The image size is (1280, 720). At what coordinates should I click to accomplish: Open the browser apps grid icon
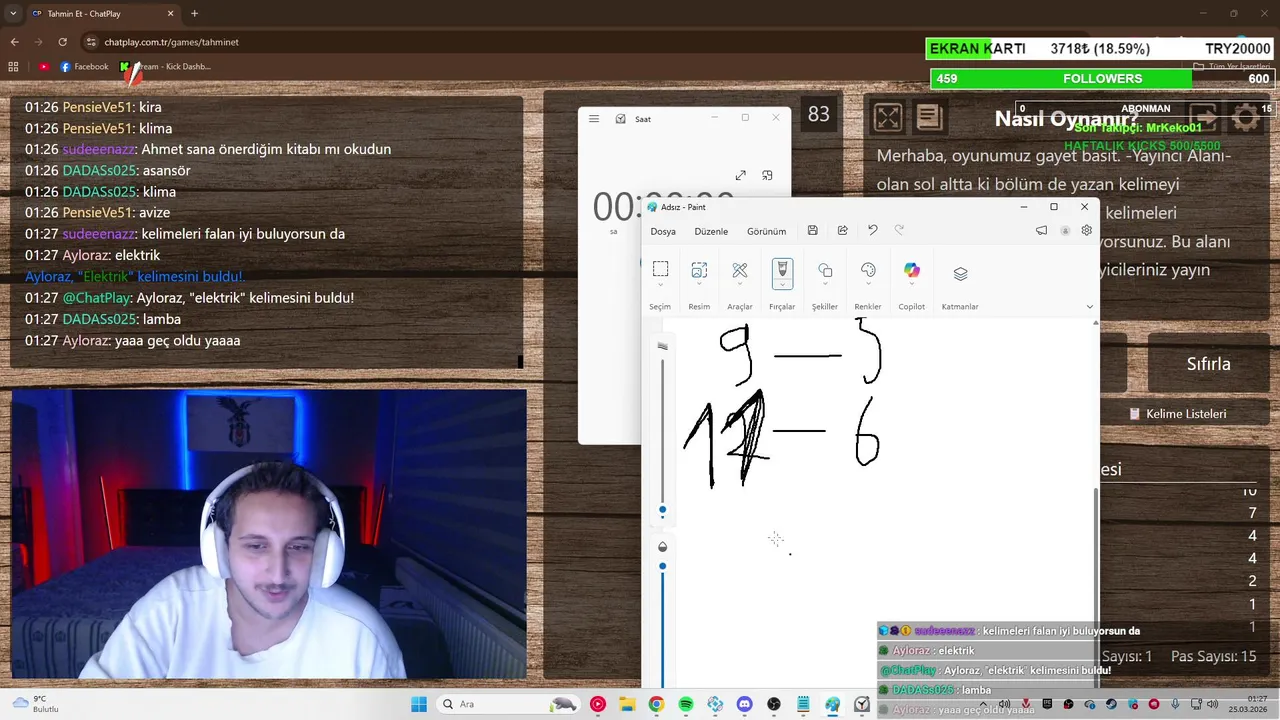(x=13, y=67)
